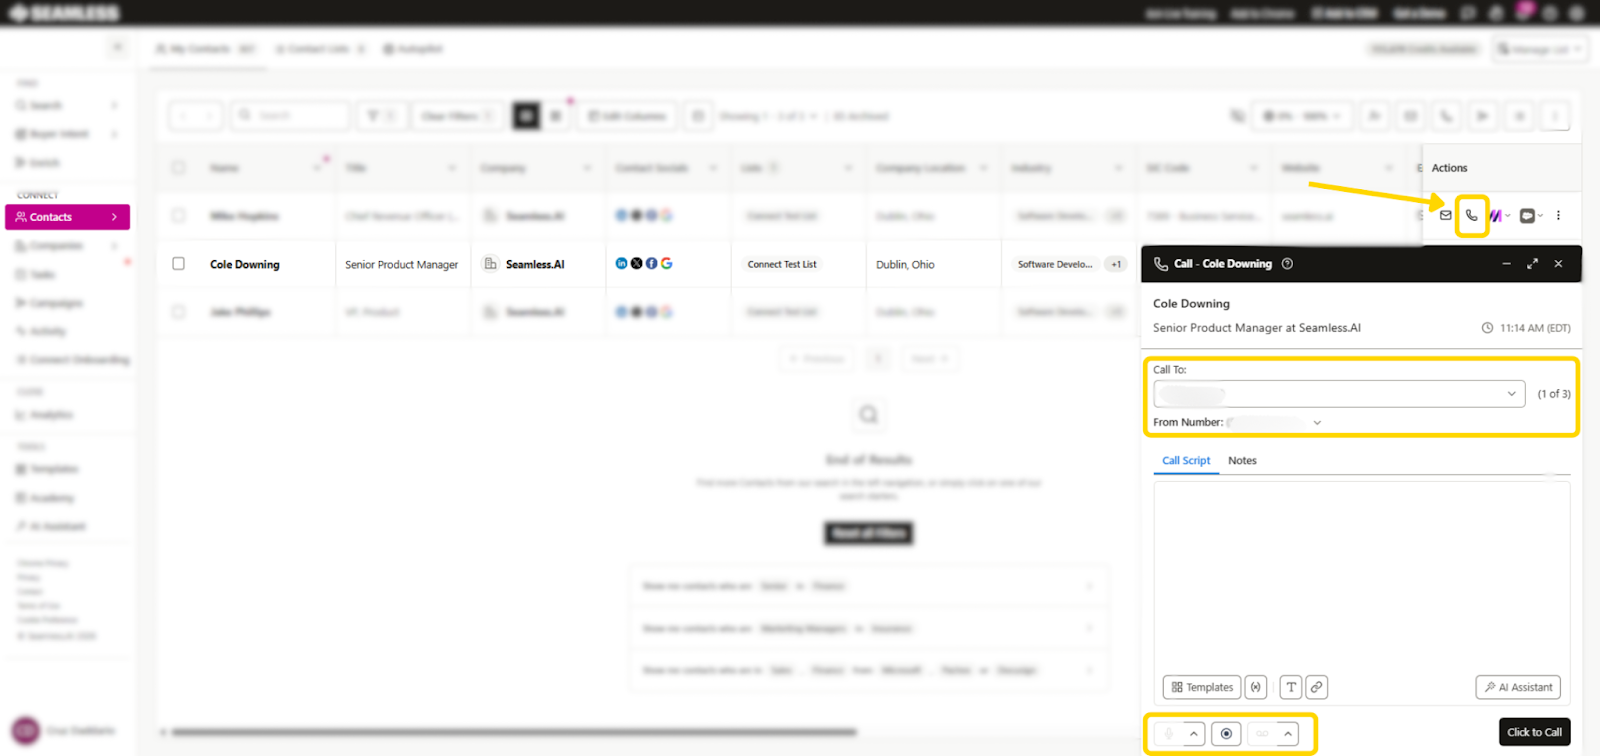Viewport: 1600px width, 756px height.
Task: Click the Click to Call button
Action: pos(1534,732)
